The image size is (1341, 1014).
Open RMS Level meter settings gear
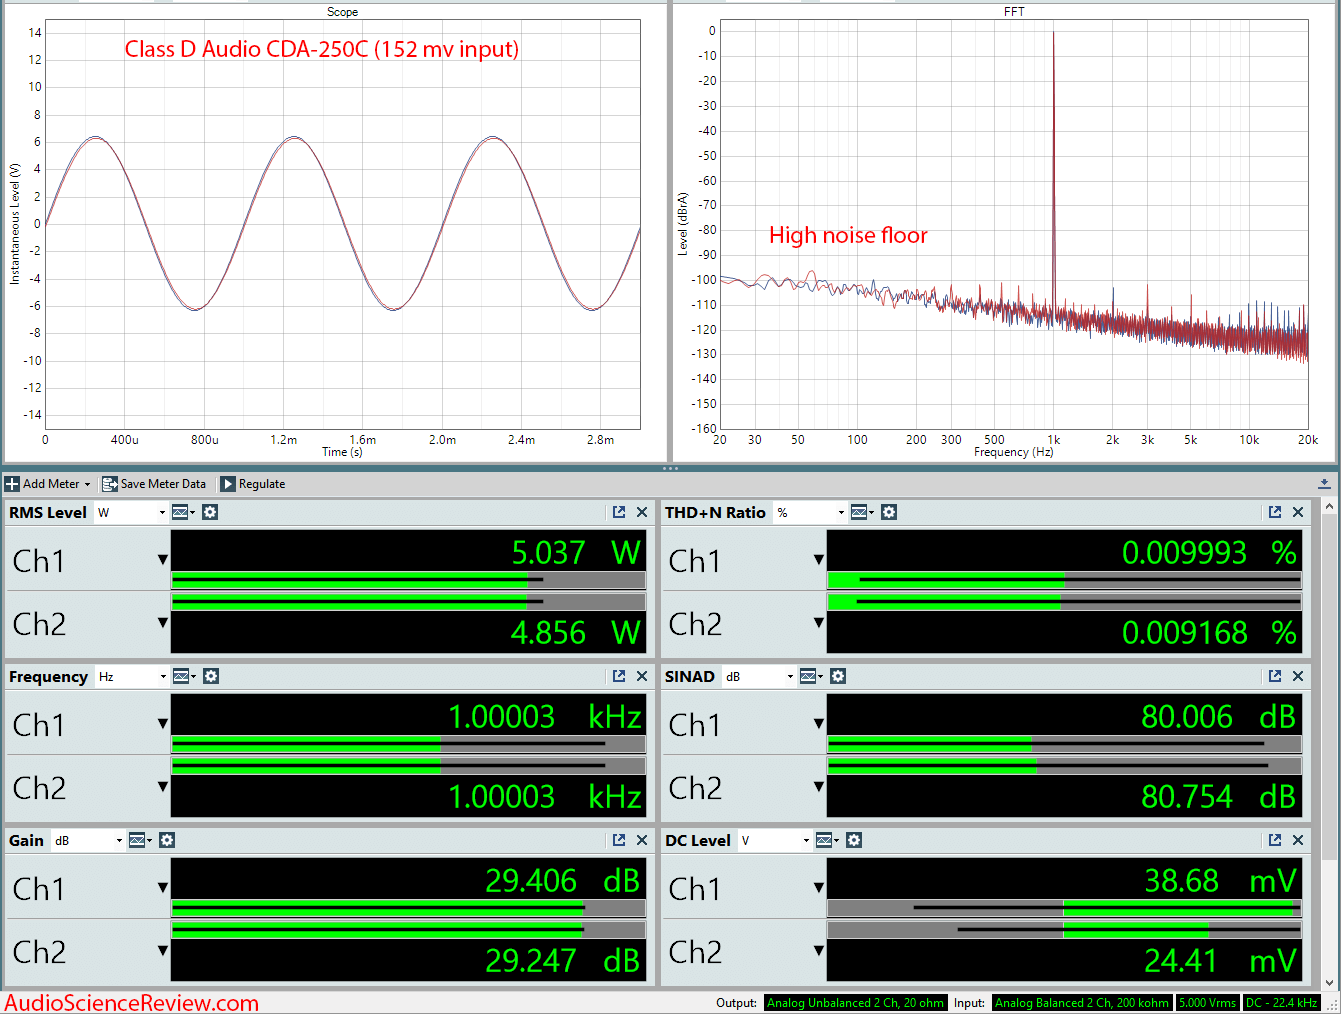210,512
